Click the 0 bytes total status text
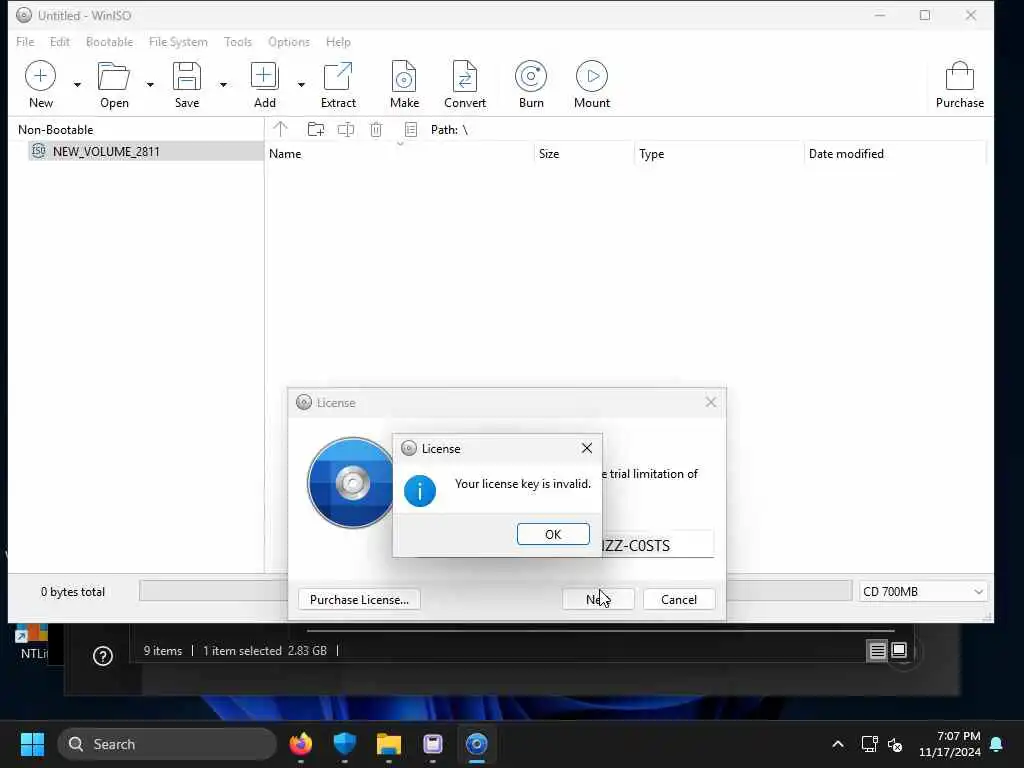This screenshot has width=1024, height=768. (x=72, y=592)
